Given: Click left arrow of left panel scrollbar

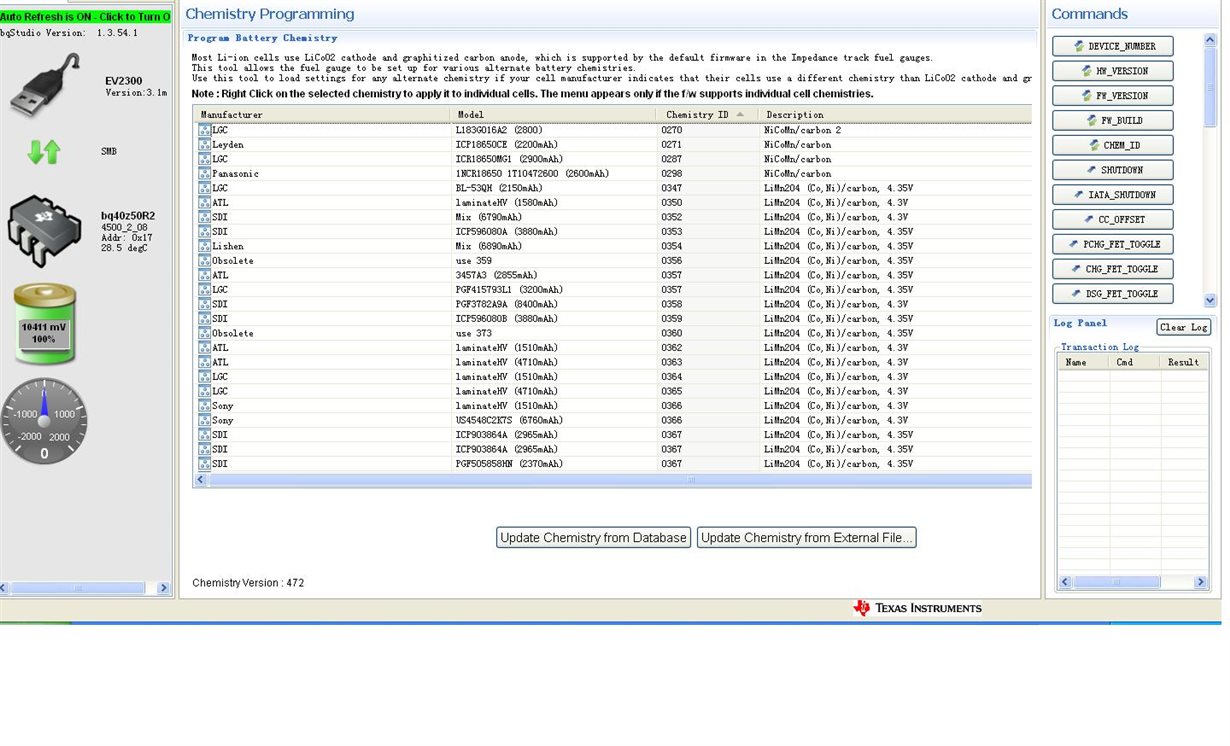Looking at the screenshot, I should 5,588.
